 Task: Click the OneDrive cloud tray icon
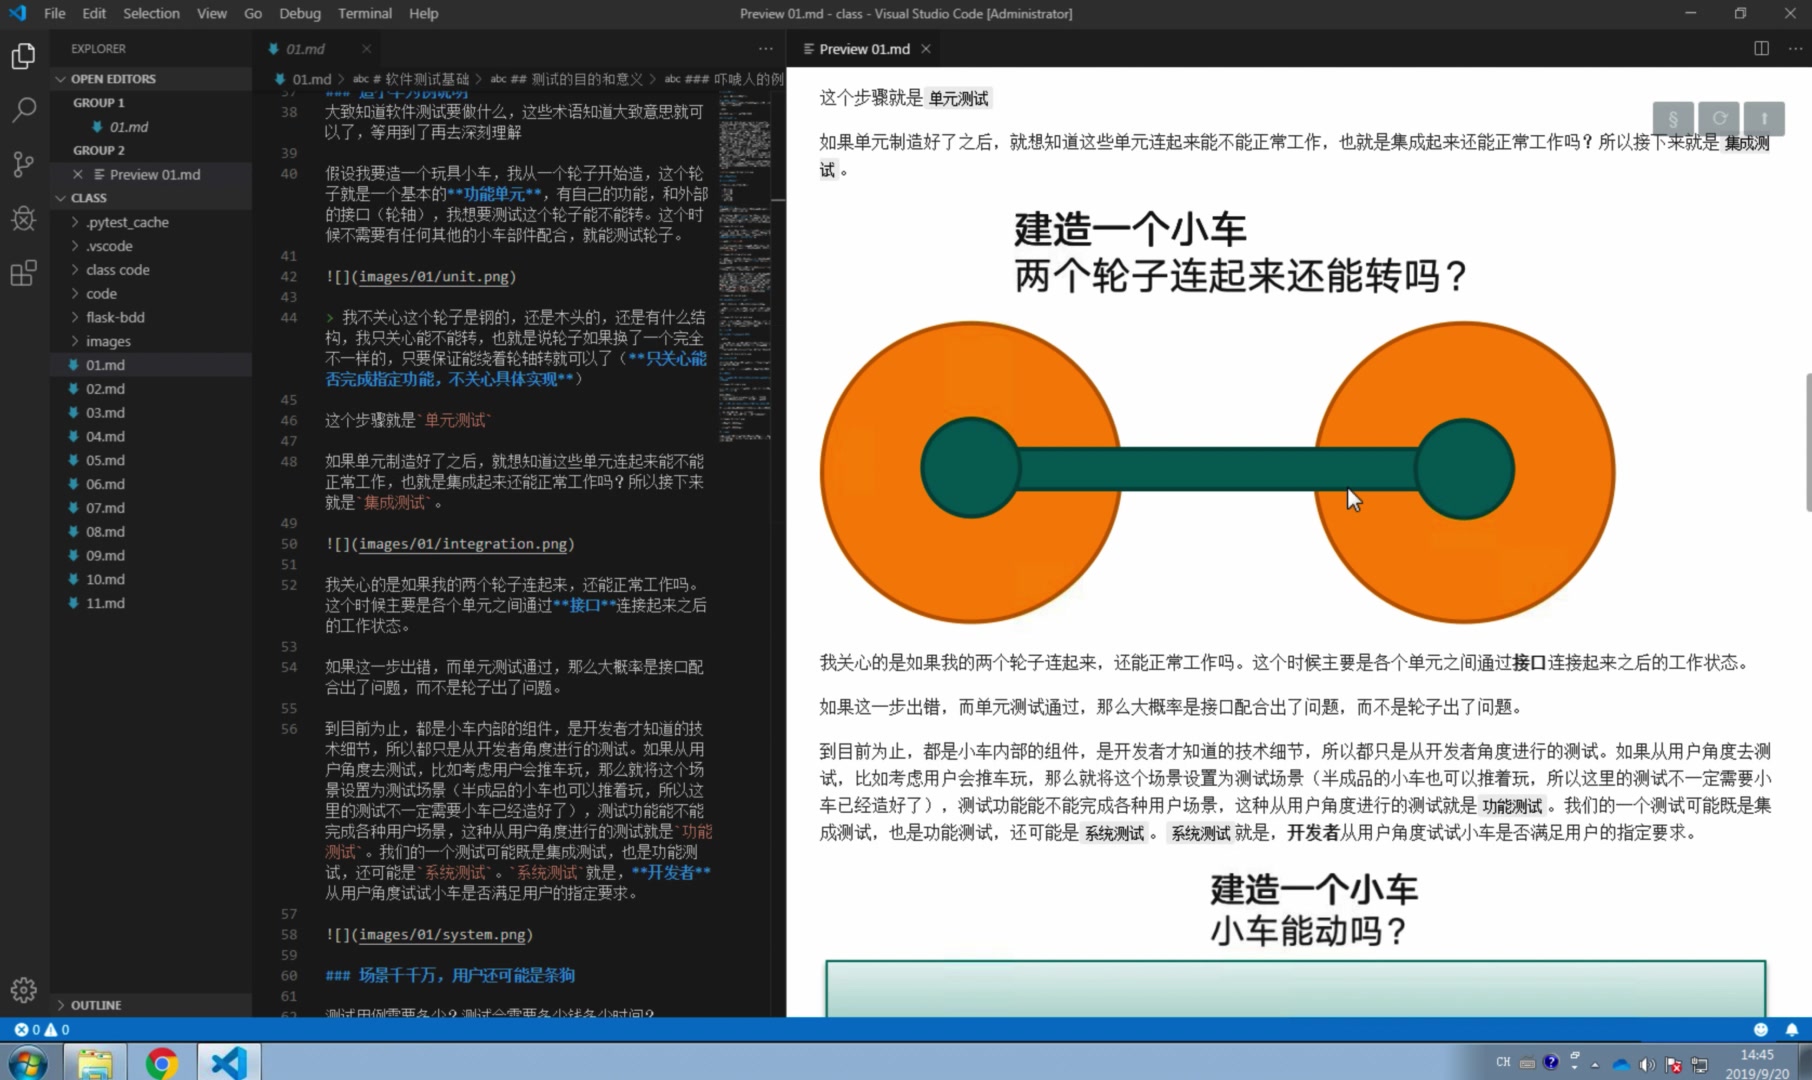(1621, 1064)
